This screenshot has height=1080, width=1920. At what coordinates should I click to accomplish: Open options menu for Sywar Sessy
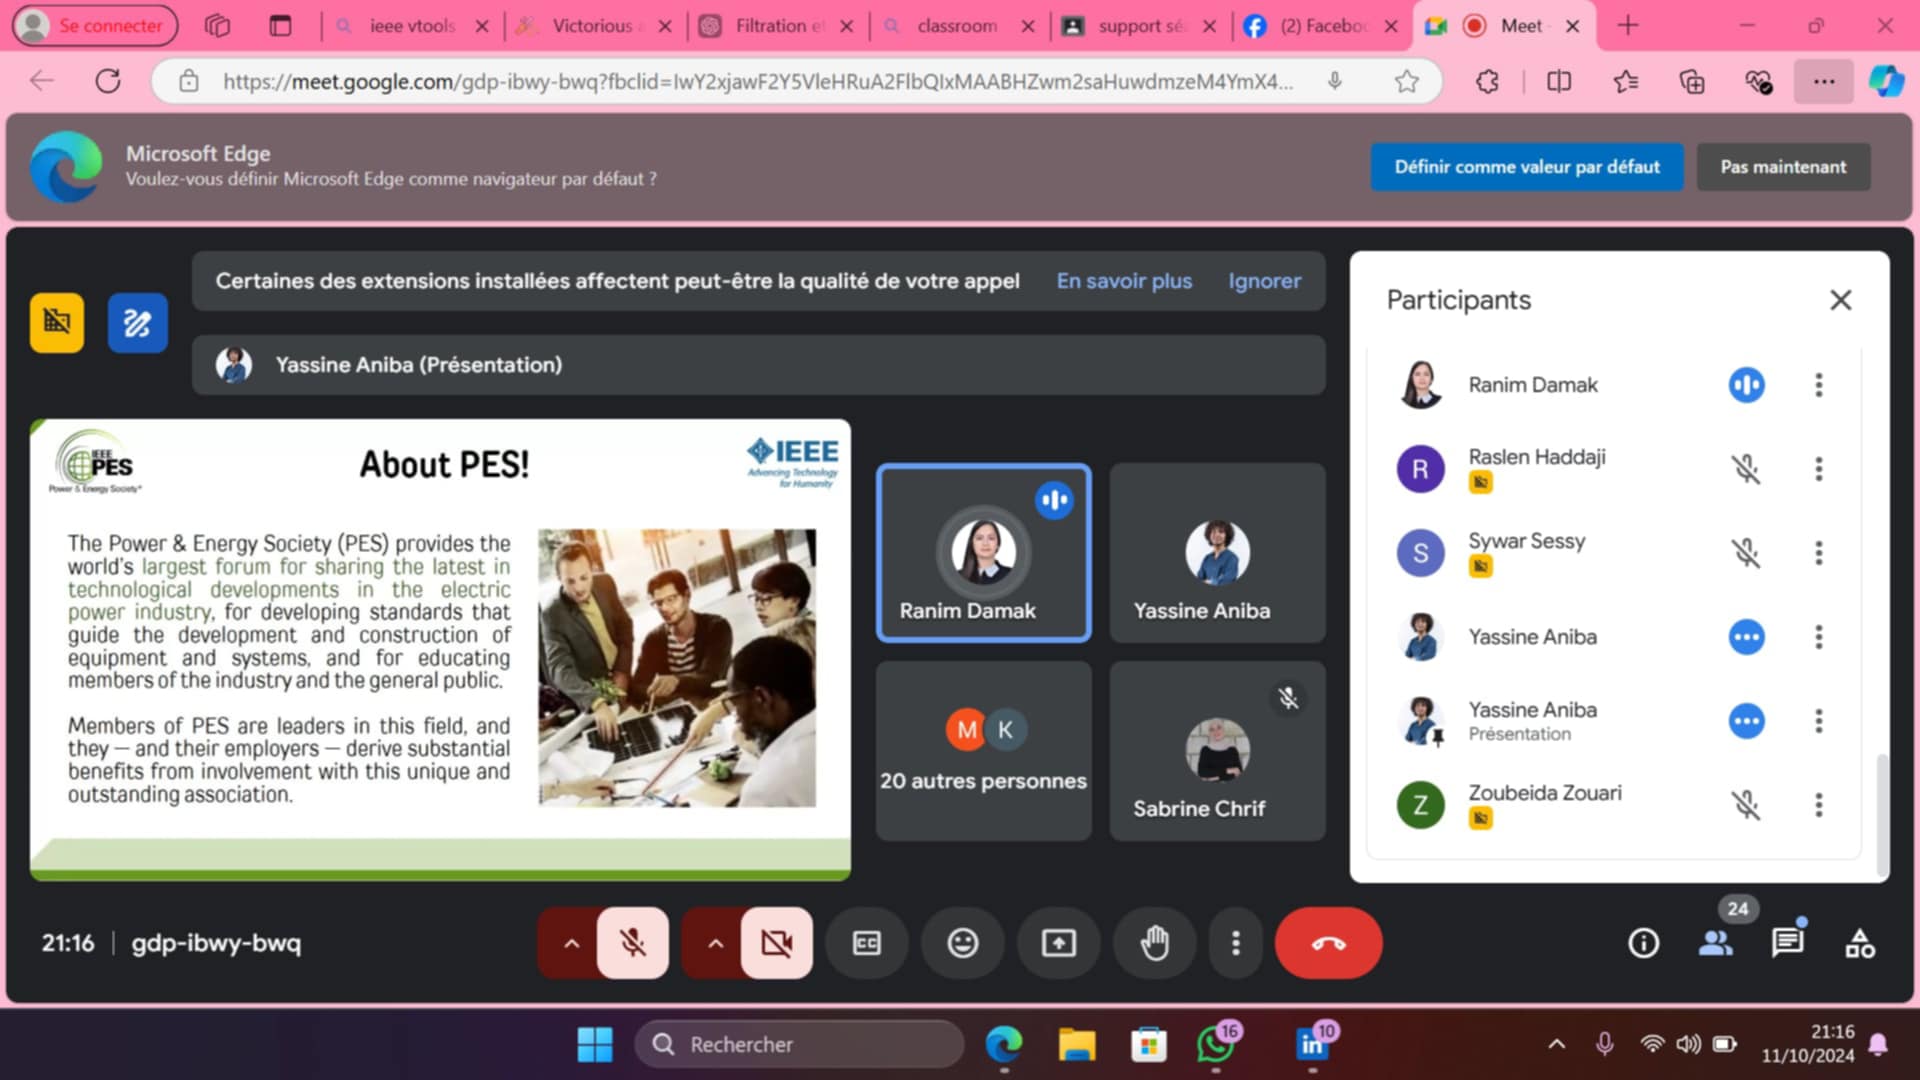click(x=1818, y=553)
